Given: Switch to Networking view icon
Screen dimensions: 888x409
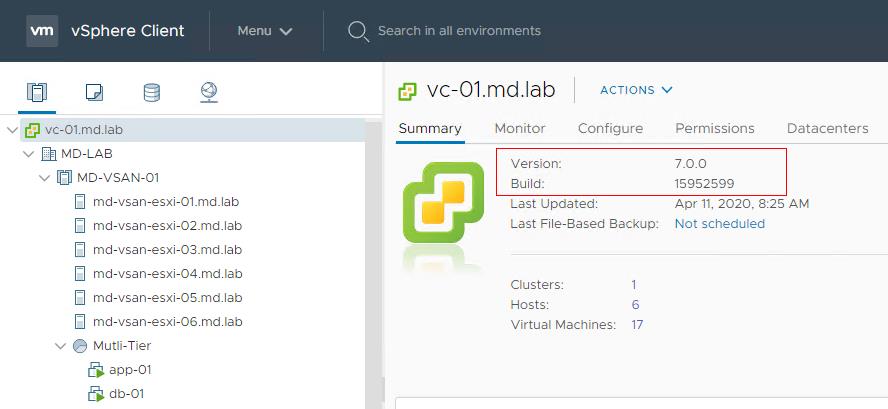Looking at the screenshot, I should [209, 92].
